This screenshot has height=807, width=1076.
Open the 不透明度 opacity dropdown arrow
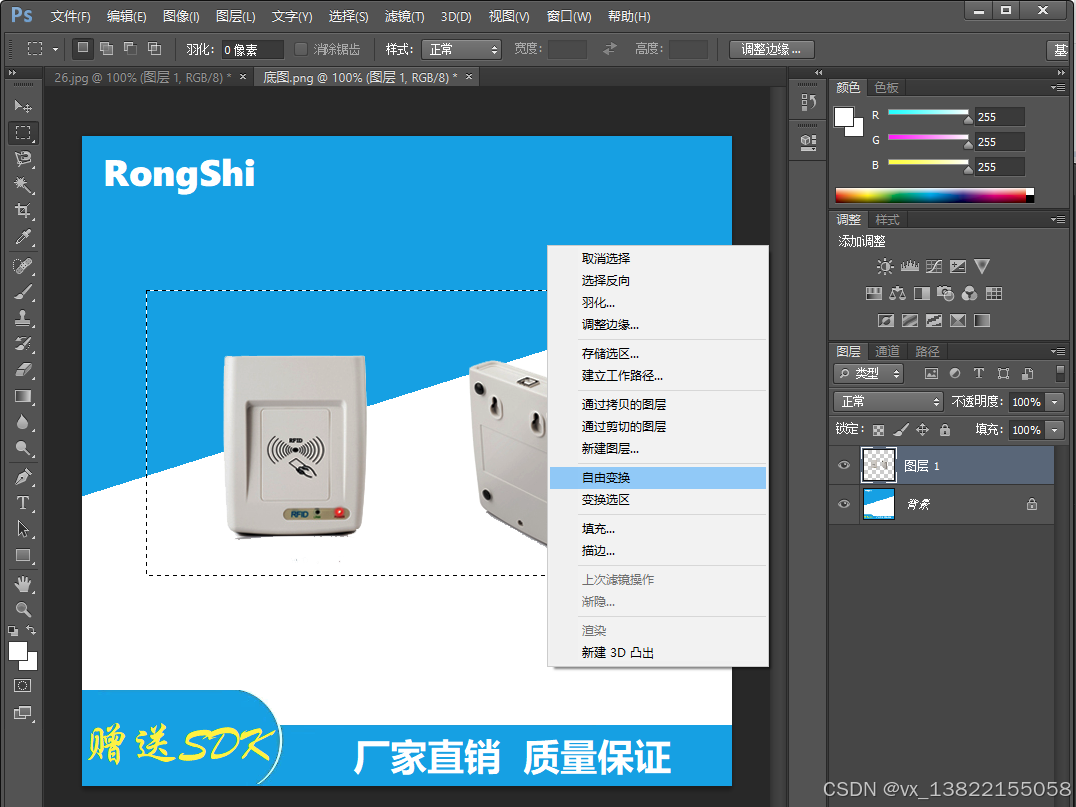[1055, 402]
